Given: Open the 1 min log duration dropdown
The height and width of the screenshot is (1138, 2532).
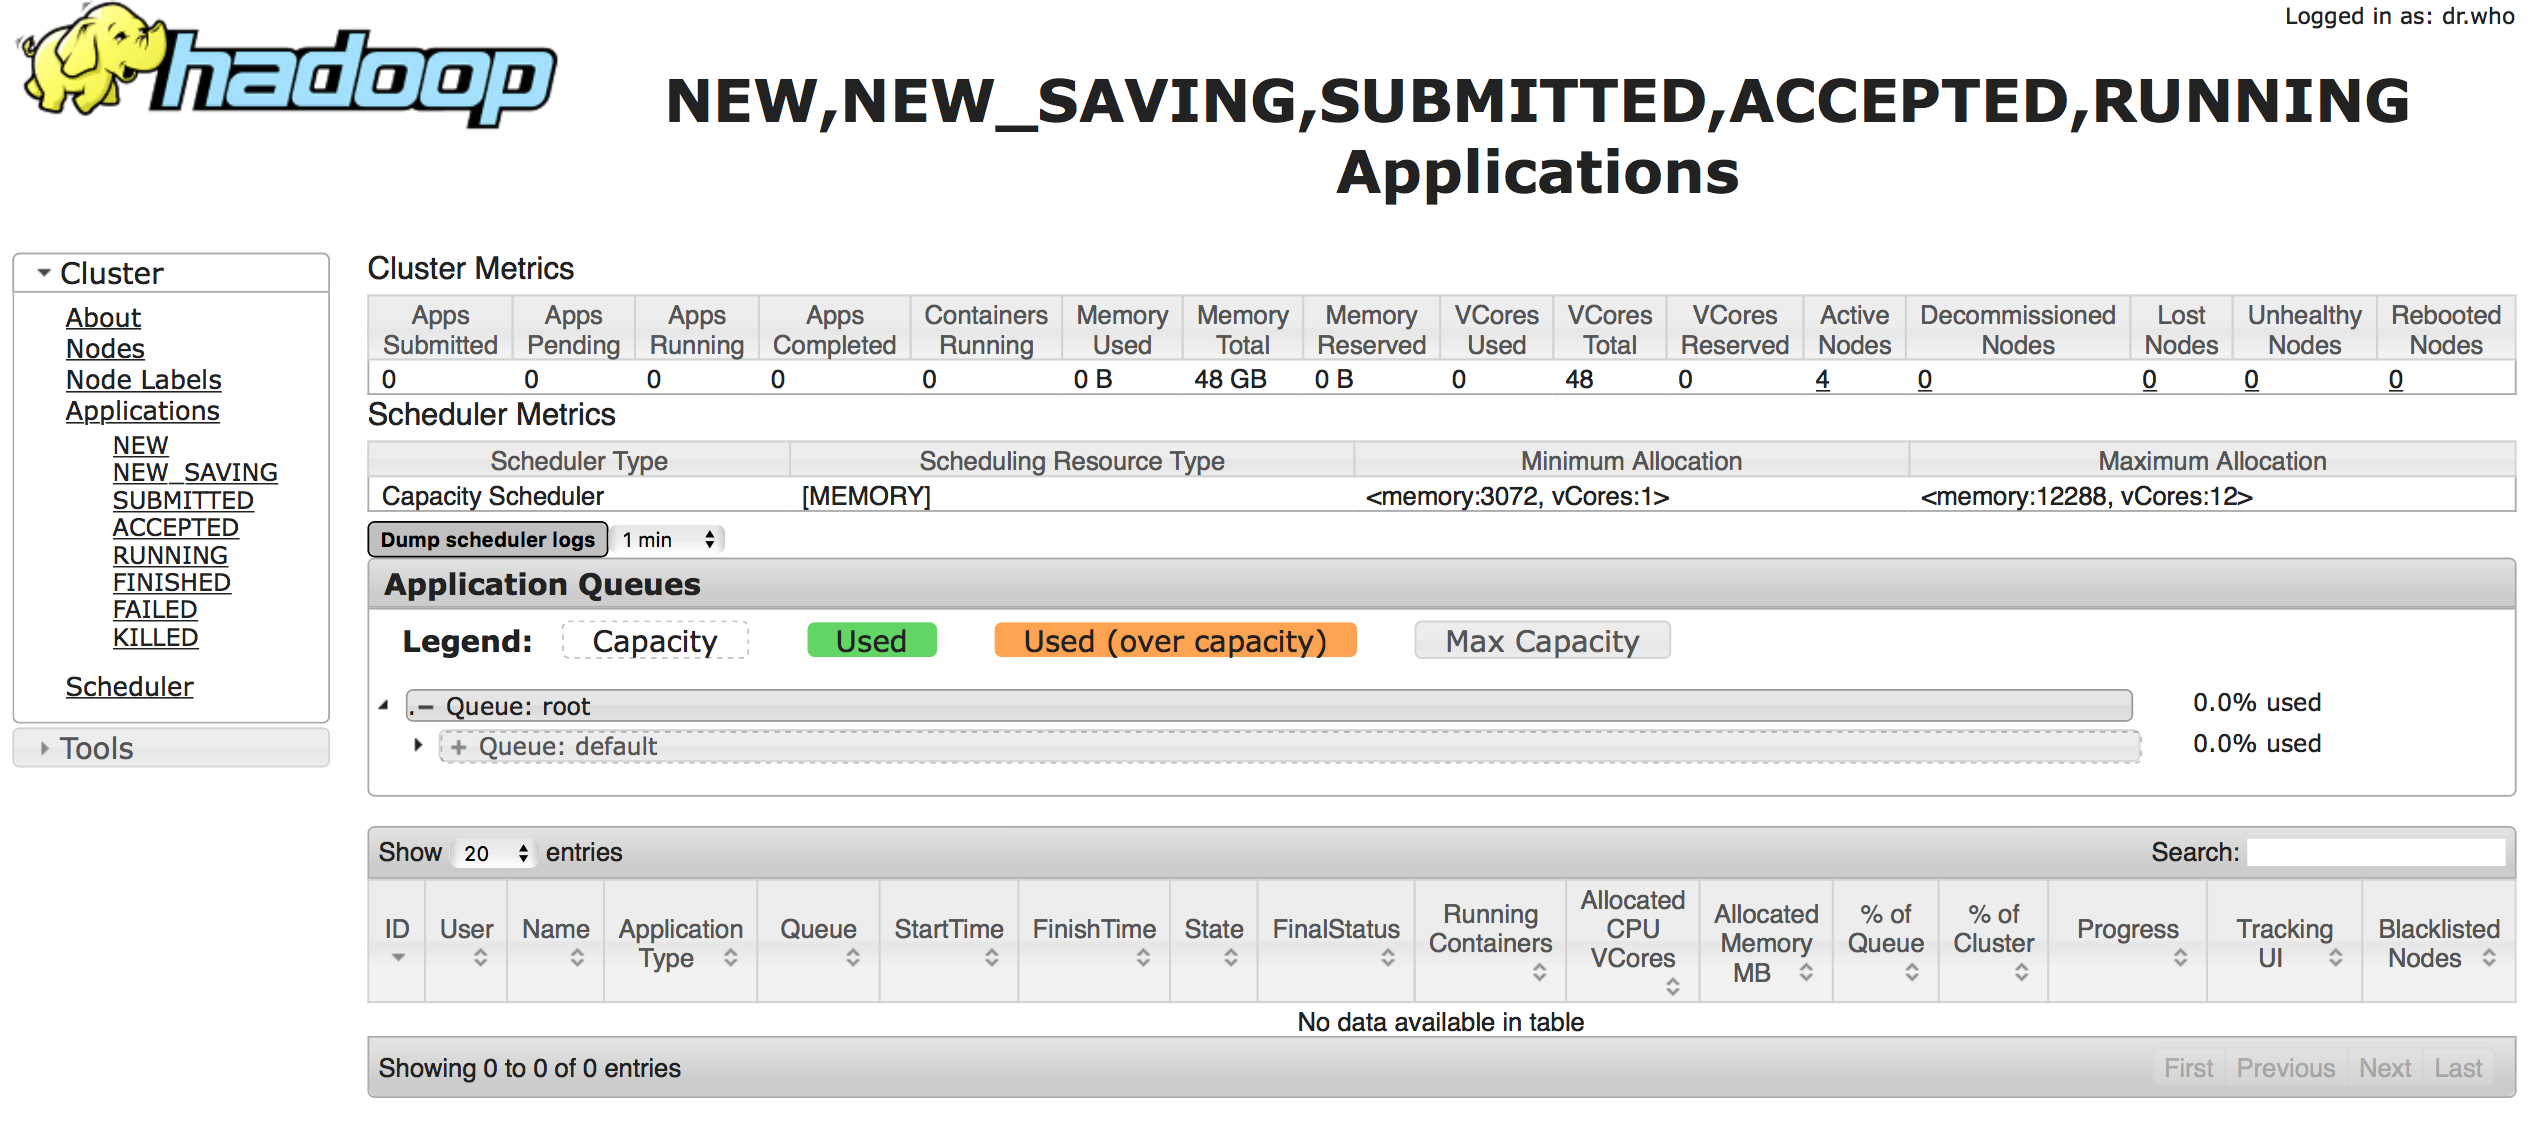Looking at the screenshot, I should 667,540.
